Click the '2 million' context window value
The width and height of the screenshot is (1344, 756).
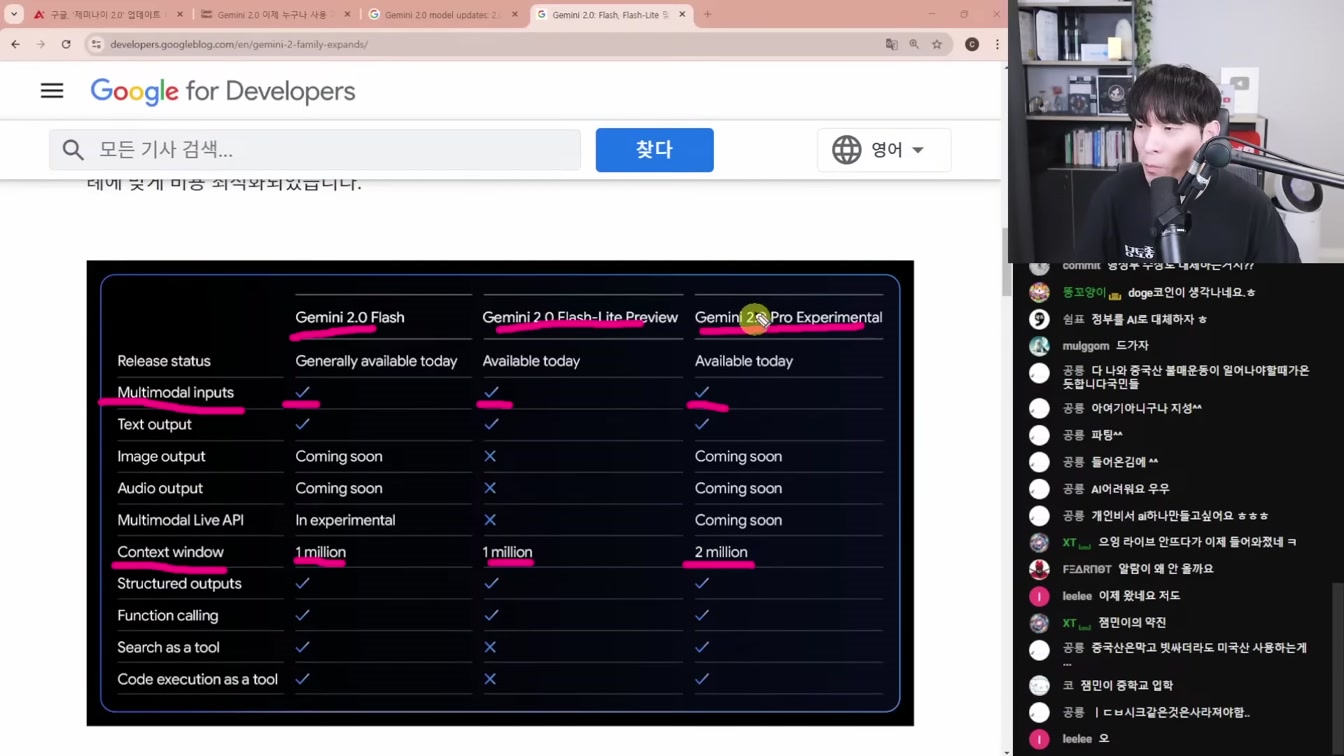pyautogui.click(x=721, y=552)
